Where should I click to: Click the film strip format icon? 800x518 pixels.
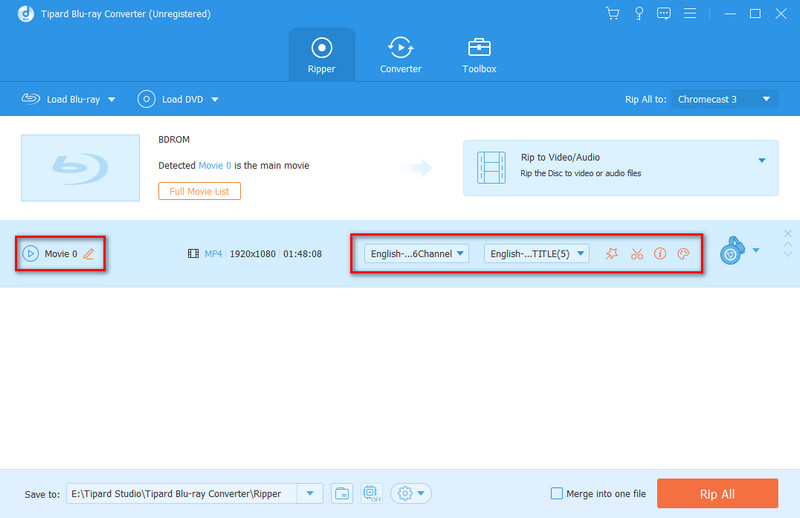click(193, 254)
